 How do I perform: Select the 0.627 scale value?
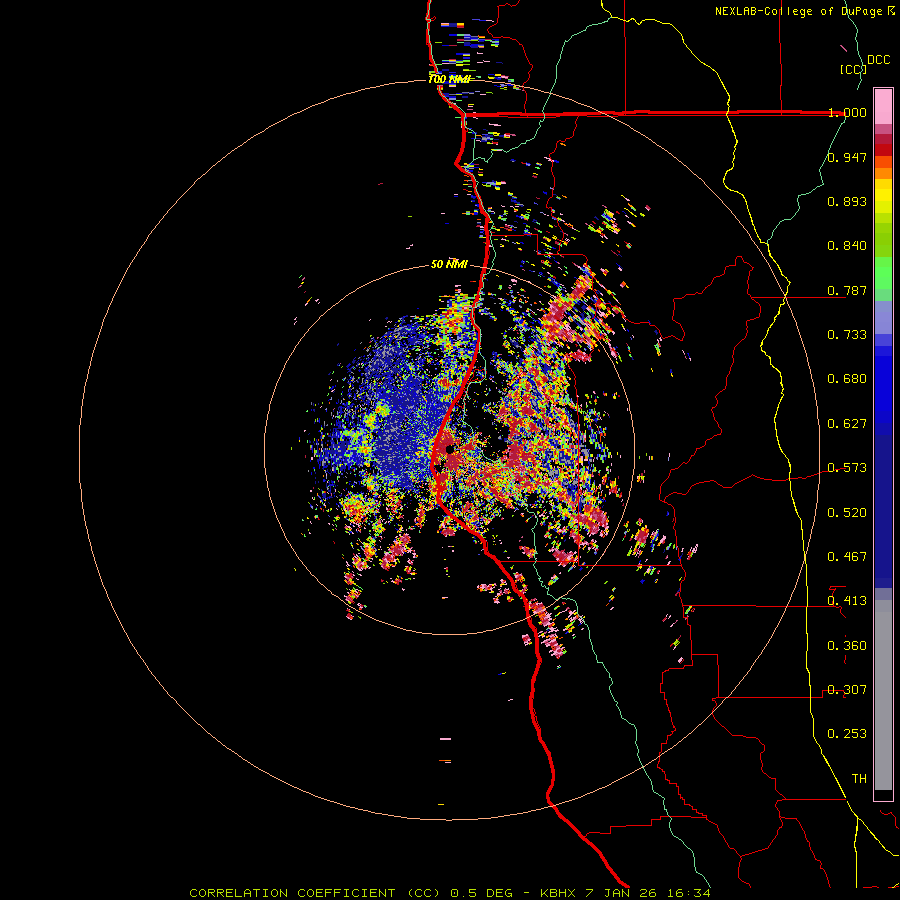tap(847, 424)
